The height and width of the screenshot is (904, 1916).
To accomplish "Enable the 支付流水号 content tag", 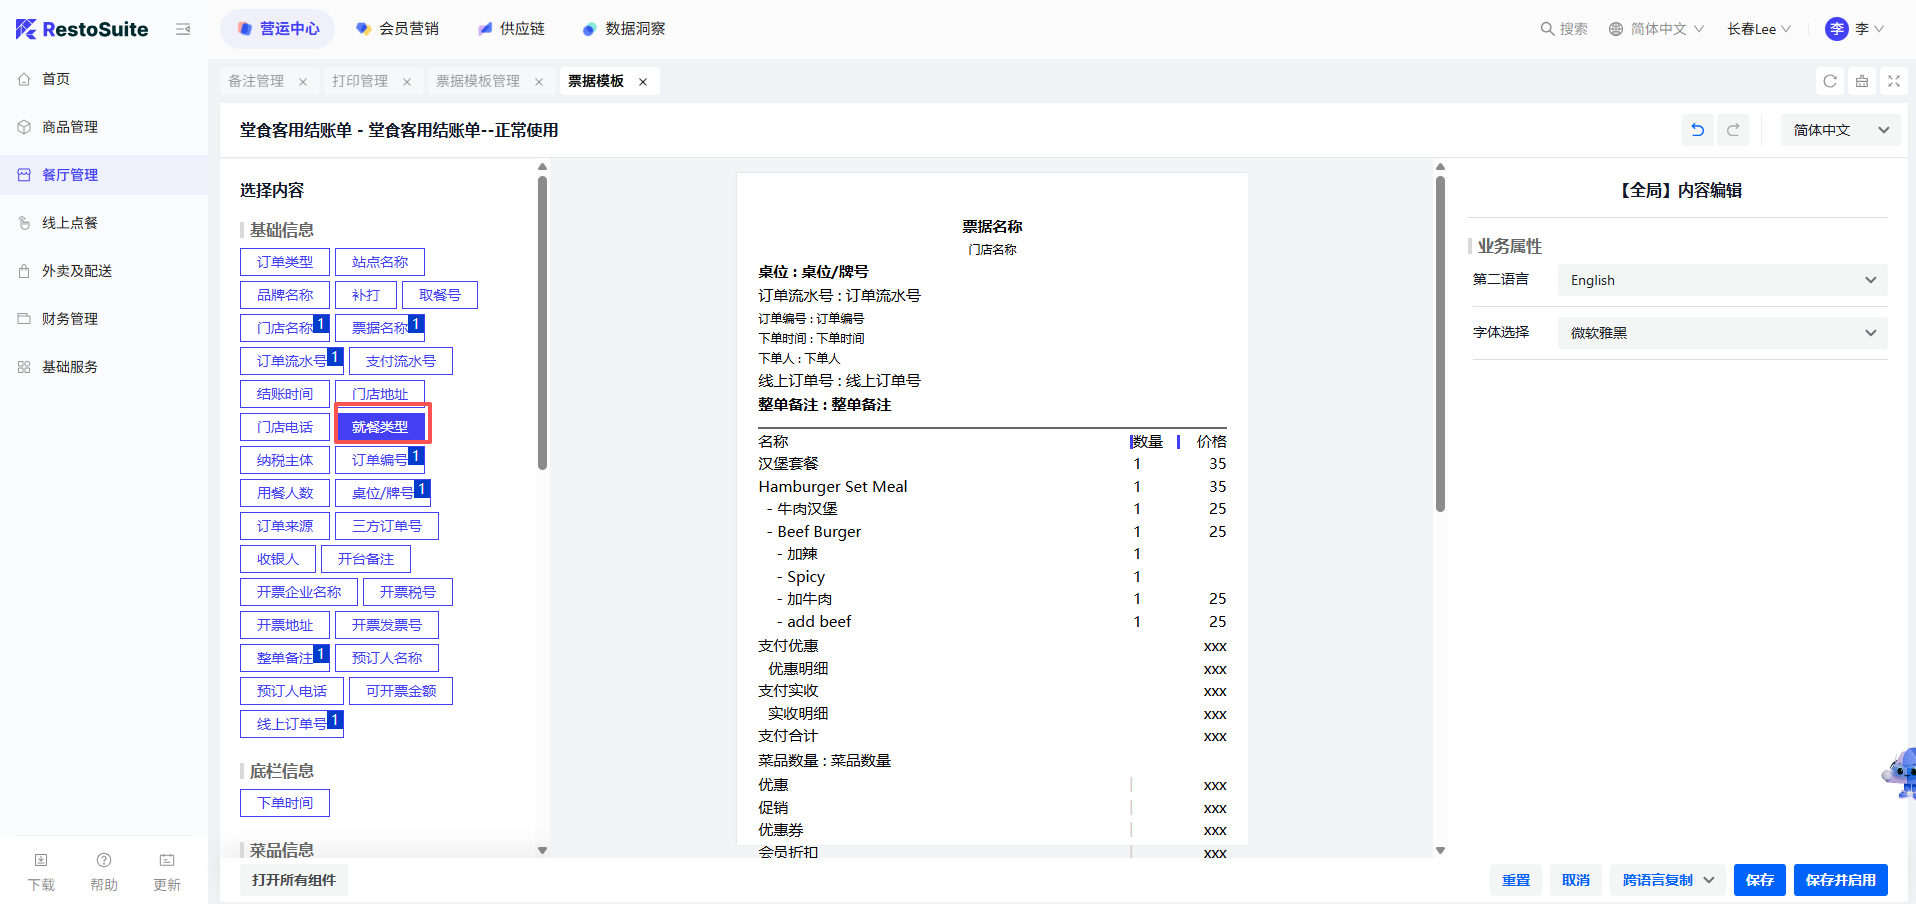I will click(400, 361).
